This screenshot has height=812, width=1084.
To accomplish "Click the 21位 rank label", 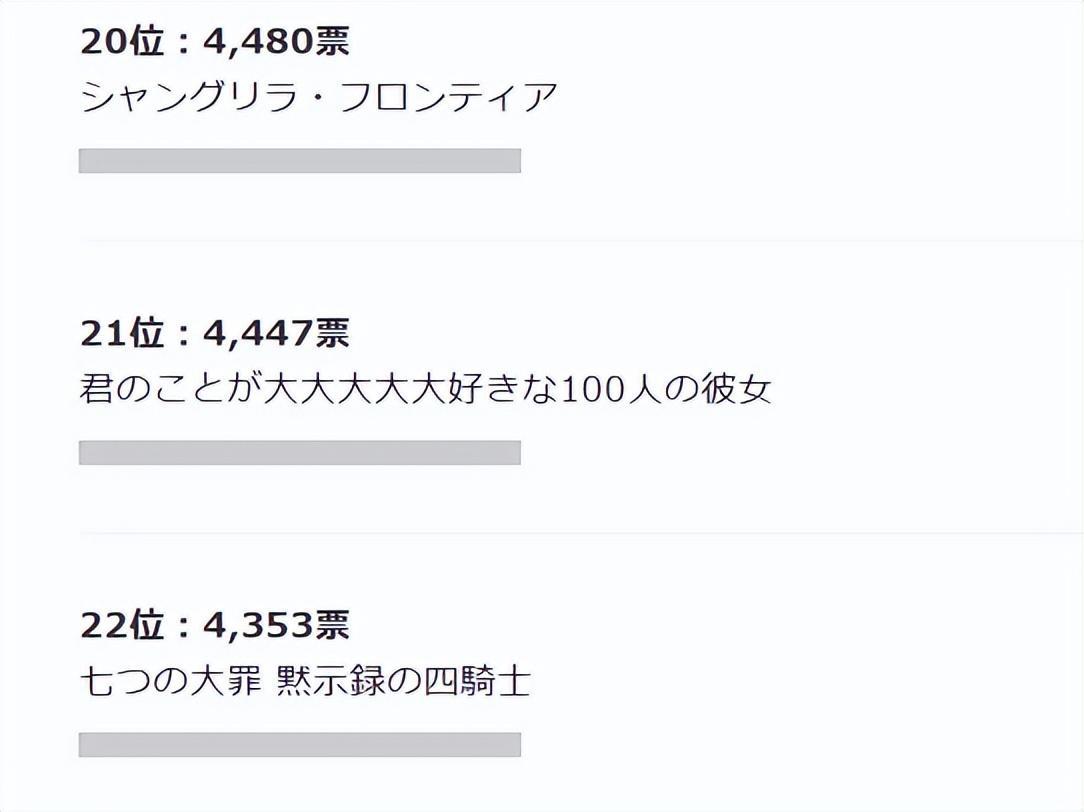I will pyautogui.click(x=121, y=333).
